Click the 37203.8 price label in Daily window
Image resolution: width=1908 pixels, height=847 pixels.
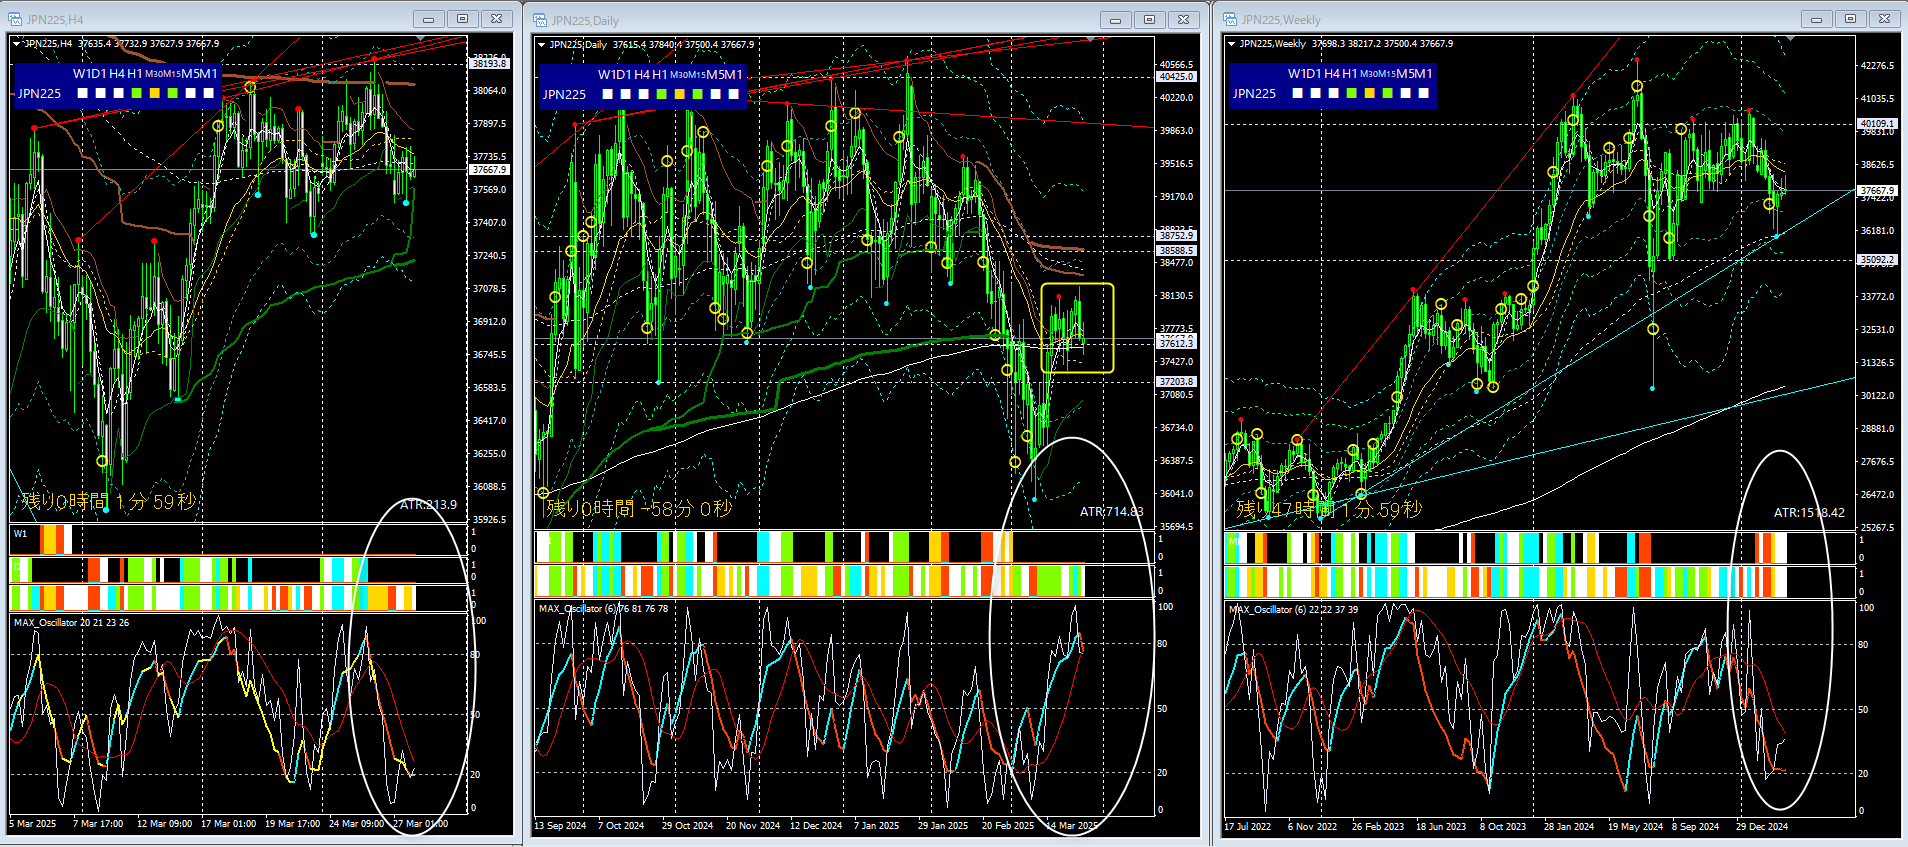tap(1176, 382)
